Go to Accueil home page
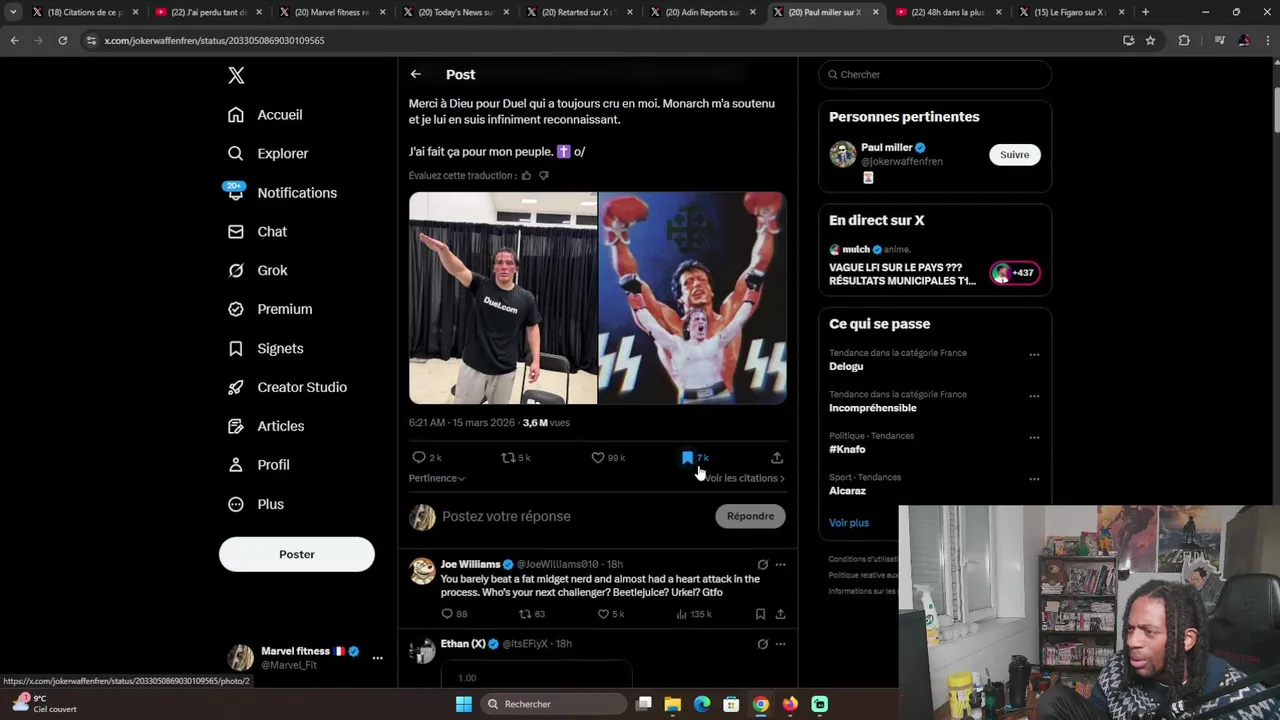The image size is (1280, 720). coord(265,115)
